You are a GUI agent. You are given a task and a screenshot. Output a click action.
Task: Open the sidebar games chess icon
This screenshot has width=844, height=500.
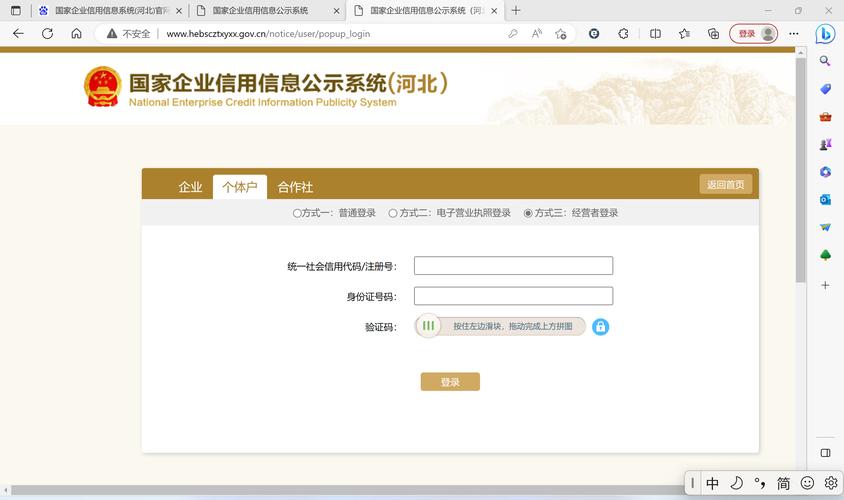click(825, 144)
